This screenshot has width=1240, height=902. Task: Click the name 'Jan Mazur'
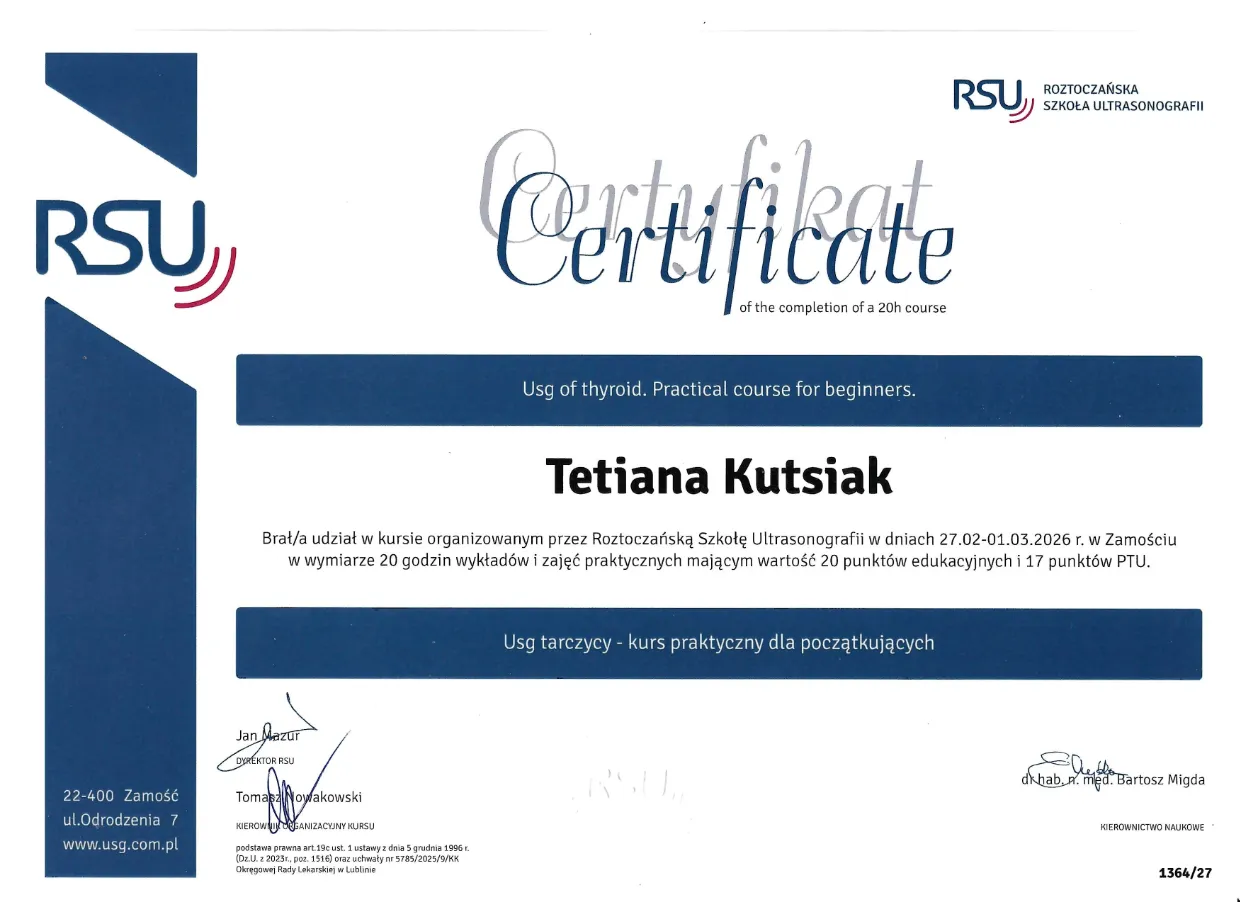point(267,736)
